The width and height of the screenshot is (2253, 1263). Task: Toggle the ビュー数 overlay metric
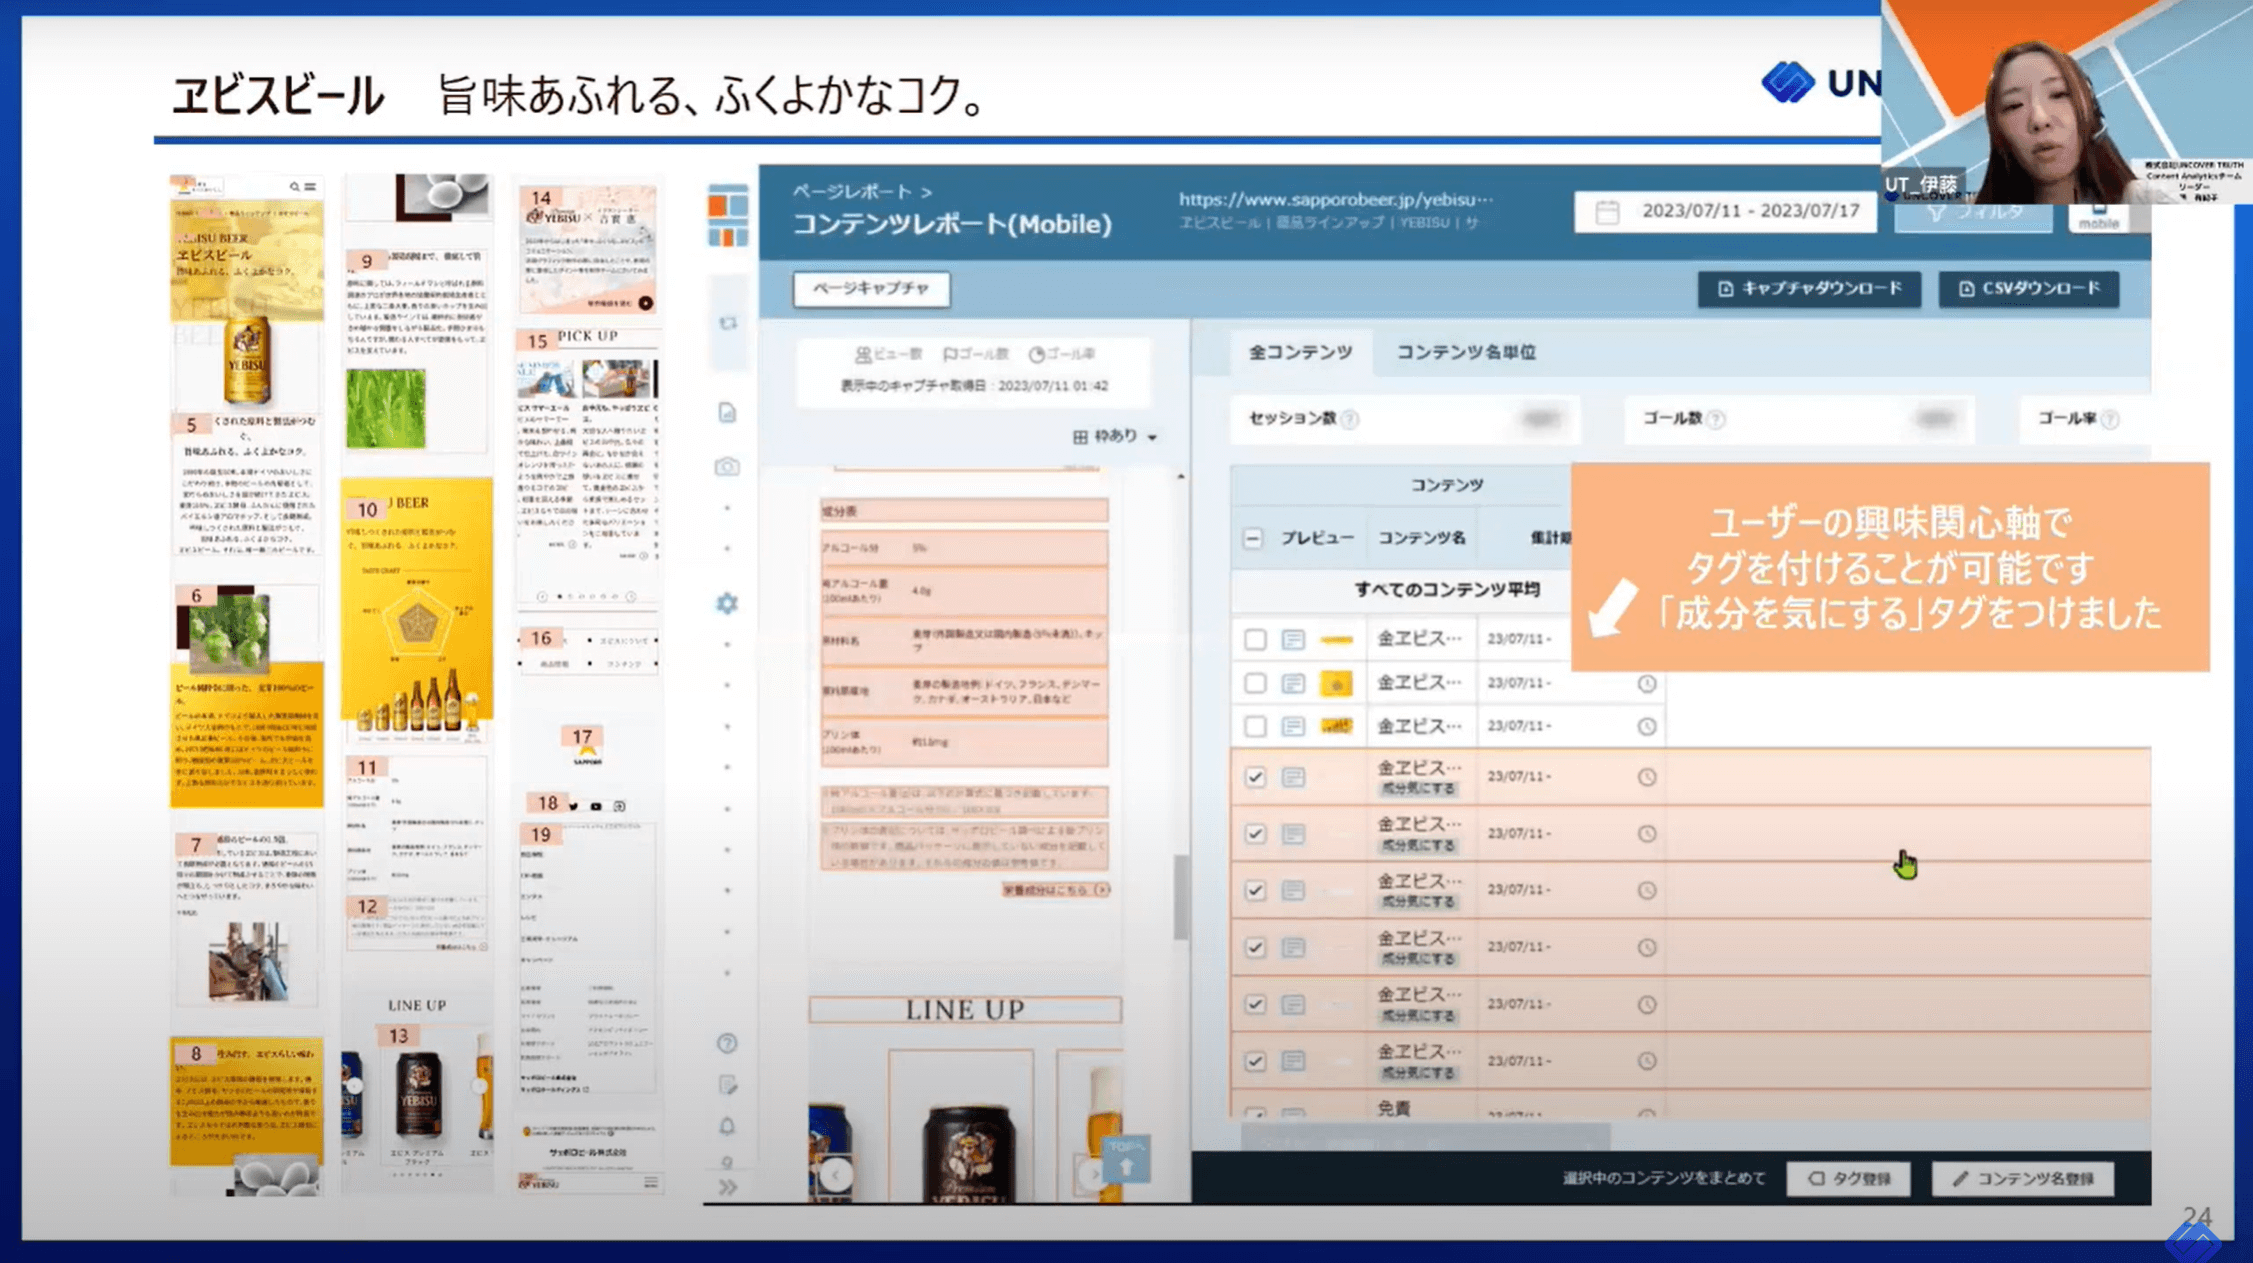(x=889, y=354)
